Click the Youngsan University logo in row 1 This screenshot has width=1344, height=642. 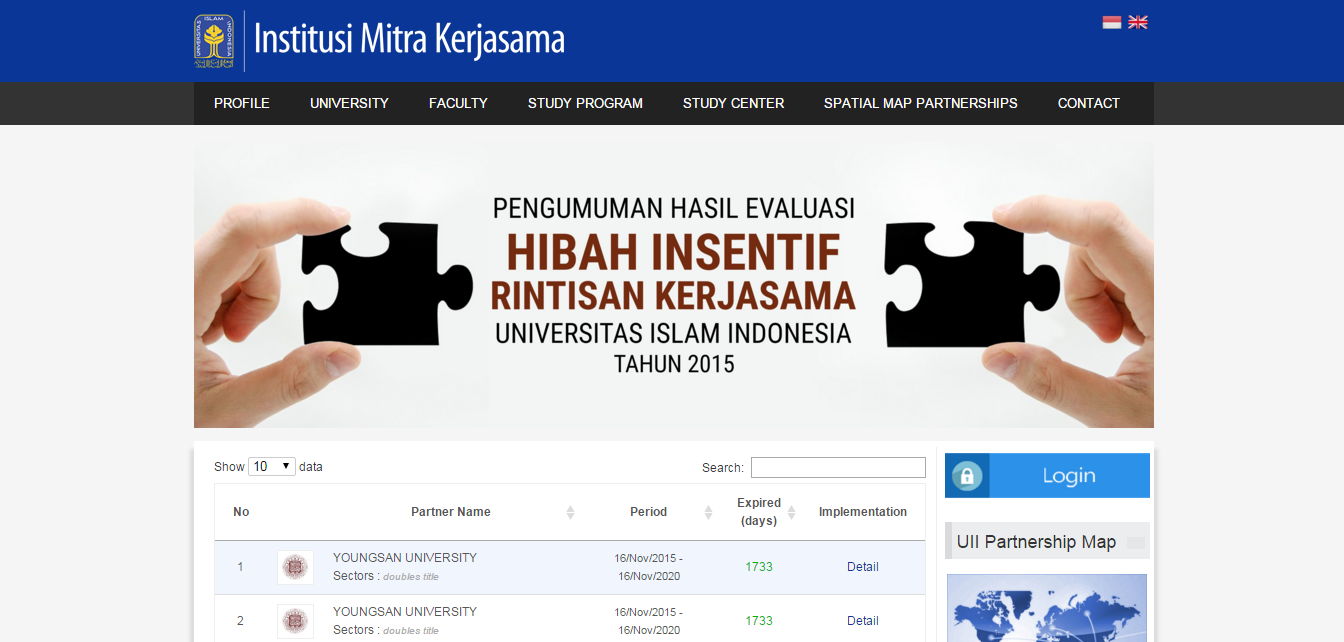(295, 567)
